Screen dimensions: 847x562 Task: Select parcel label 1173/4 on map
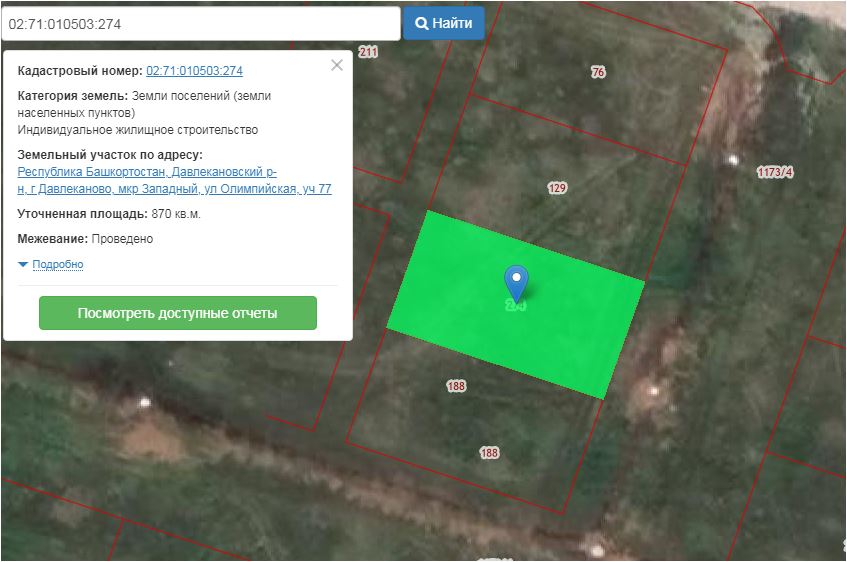click(x=775, y=172)
